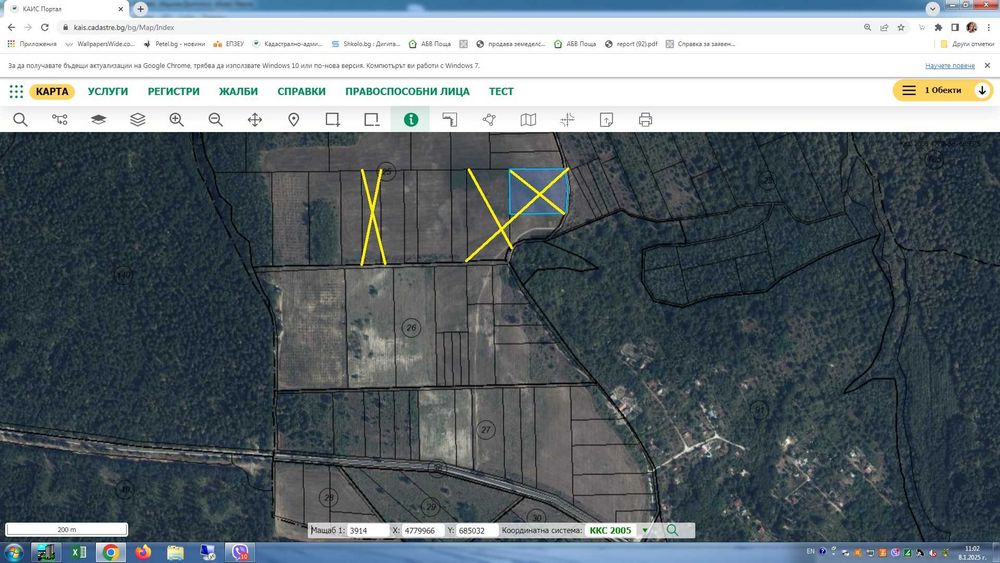Expand the coordinate system KKC 2005 dropdown
1000x563 pixels.
pyautogui.click(x=645, y=530)
